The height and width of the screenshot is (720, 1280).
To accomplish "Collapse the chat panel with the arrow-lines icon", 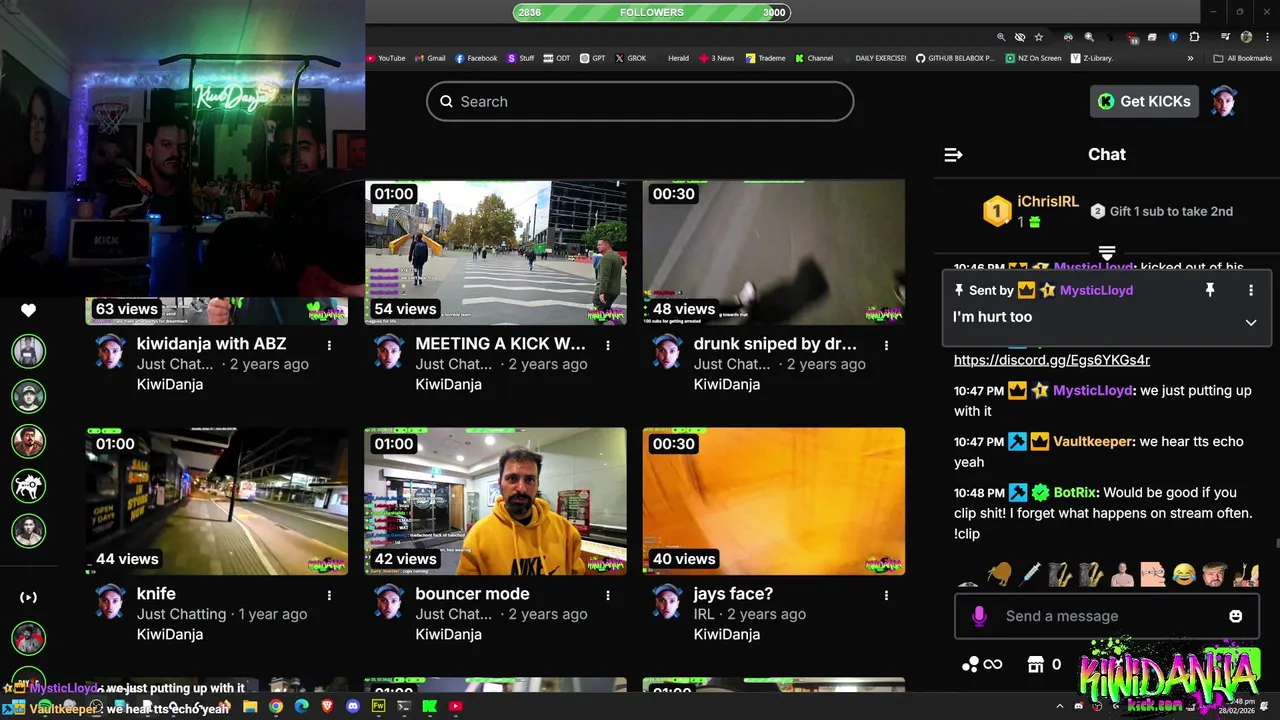I will (953, 154).
